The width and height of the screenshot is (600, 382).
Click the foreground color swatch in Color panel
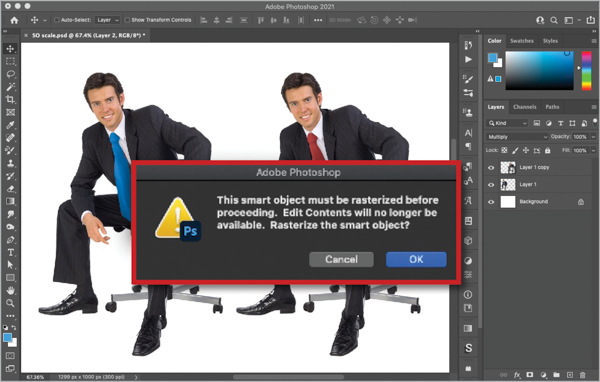click(492, 58)
